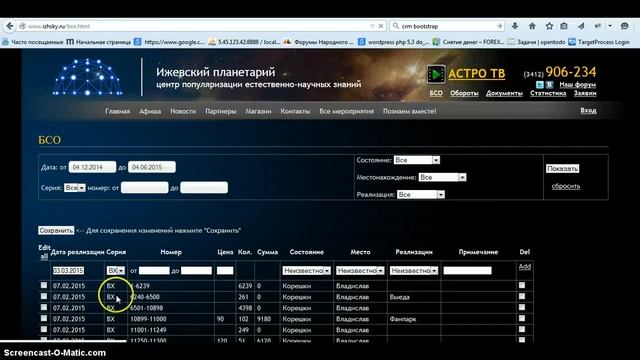640x360 pixels.
Task: Focus the Цена input in add row
Action: click(x=225, y=270)
